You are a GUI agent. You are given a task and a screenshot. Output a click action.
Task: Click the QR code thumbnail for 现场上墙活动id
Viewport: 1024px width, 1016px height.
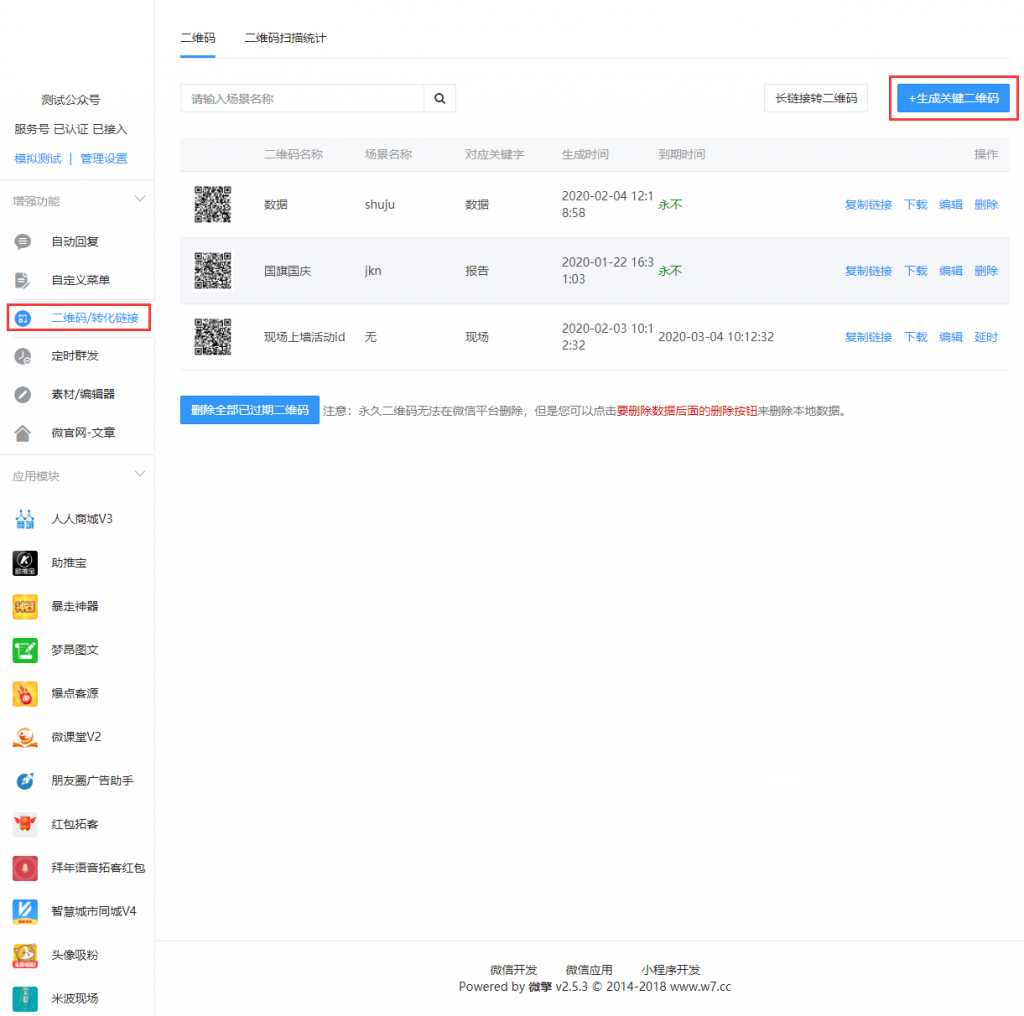[213, 337]
